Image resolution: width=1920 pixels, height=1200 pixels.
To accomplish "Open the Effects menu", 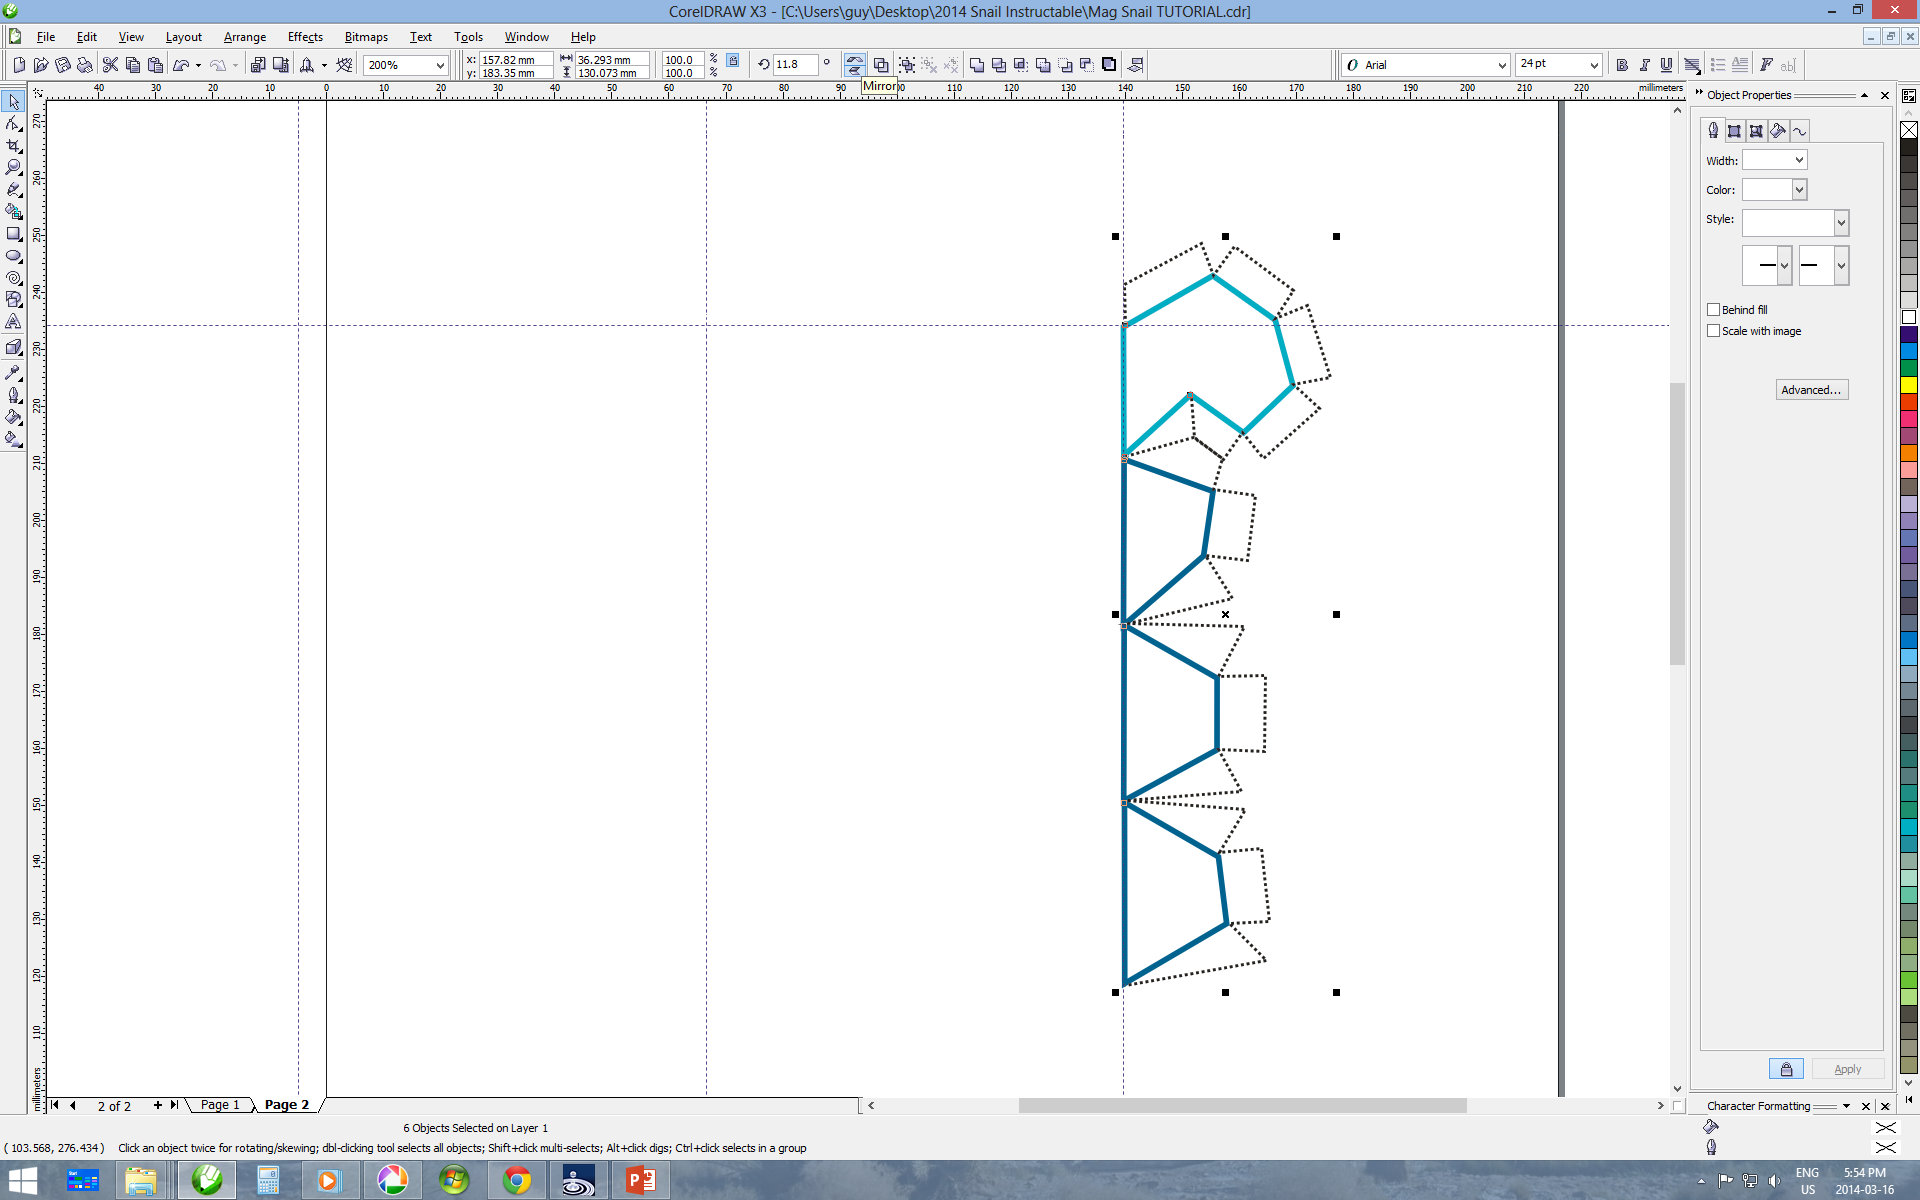I will (x=303, y=36).
